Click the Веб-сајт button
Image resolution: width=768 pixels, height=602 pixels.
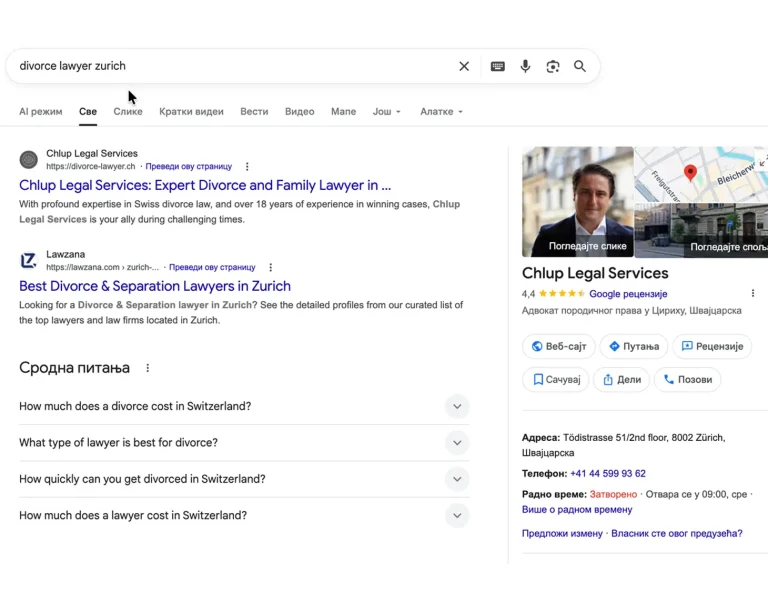(x=559, y=346)
